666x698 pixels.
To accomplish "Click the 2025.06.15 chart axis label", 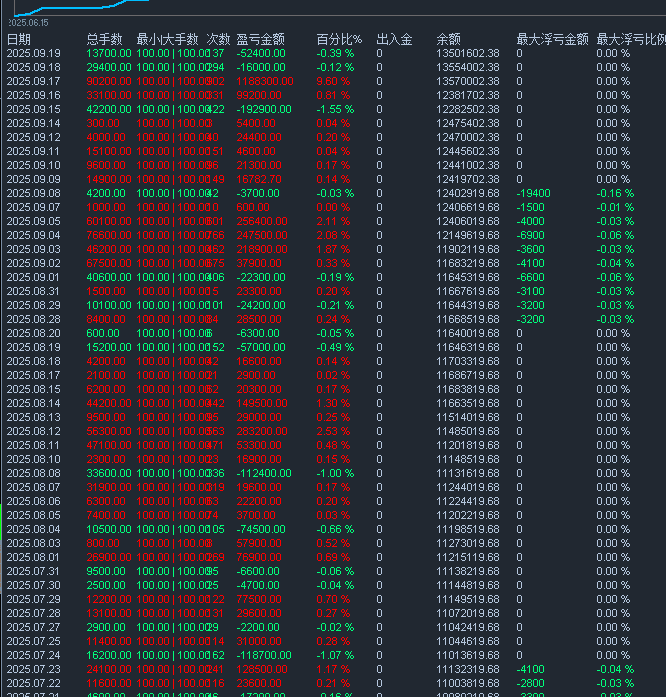I will pos(26,21).
